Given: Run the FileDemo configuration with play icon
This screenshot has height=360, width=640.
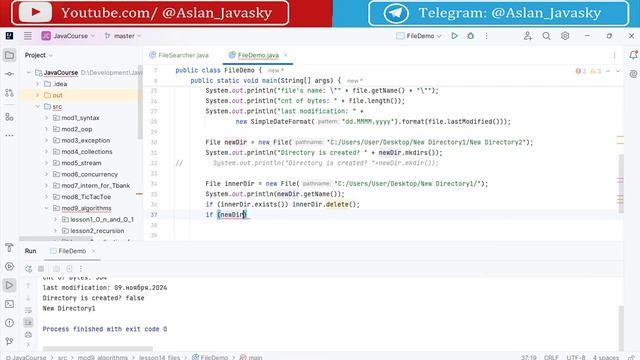Looking at the screenshot, I should 454,36.
